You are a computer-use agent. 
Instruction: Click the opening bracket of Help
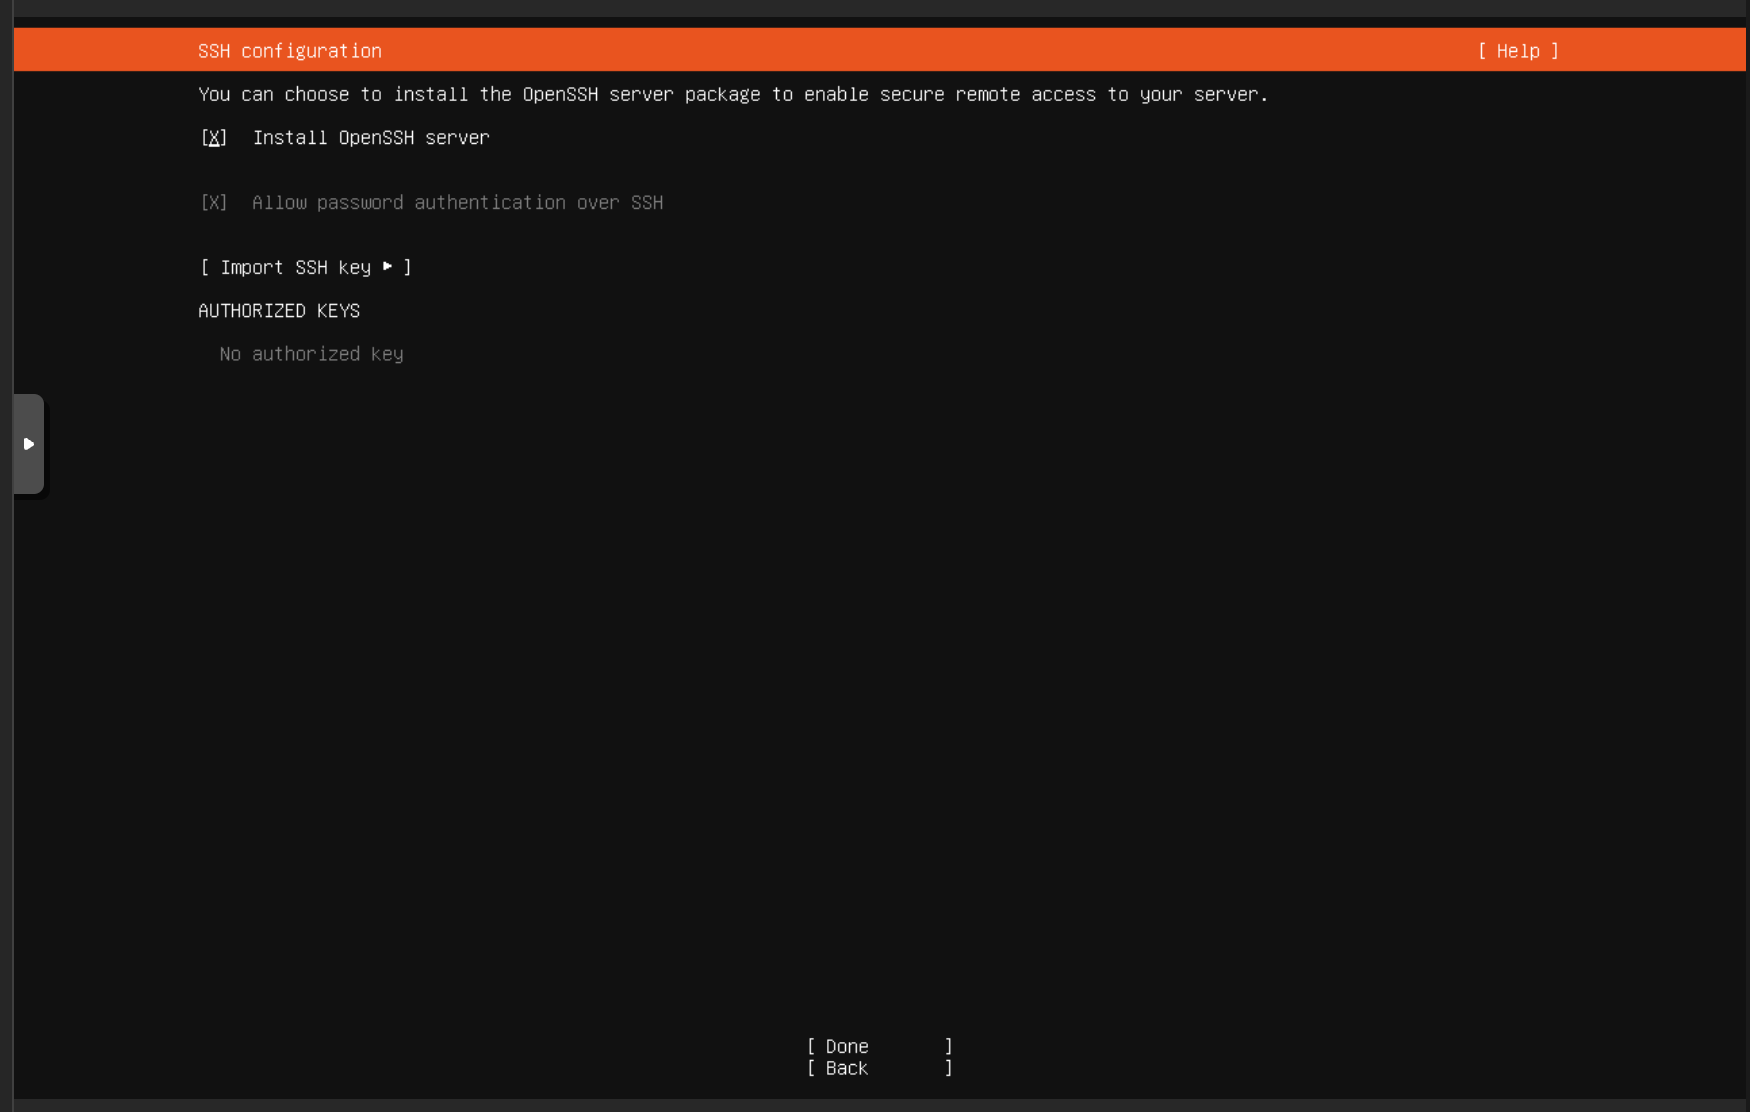pos(1482,51)
